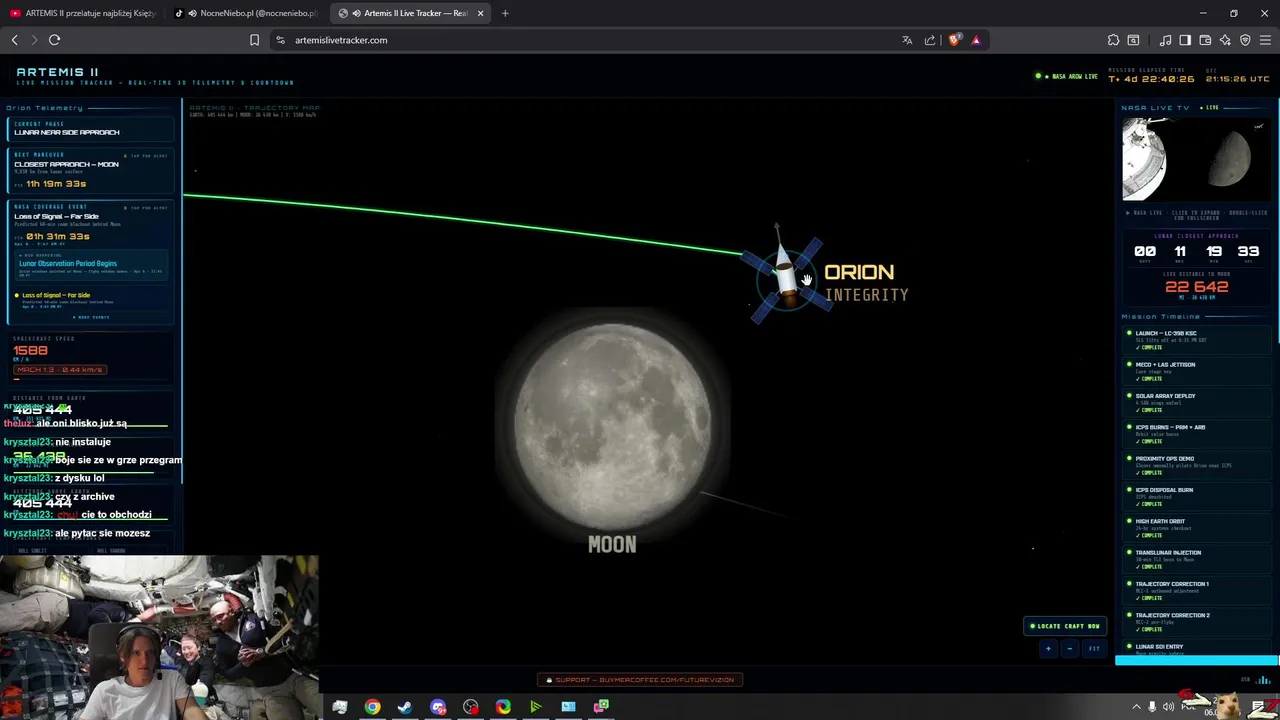This screenshot has height=720, width=1280.
Task: Click the 1588 spacecraft speed value
Action: coord(31,351)
